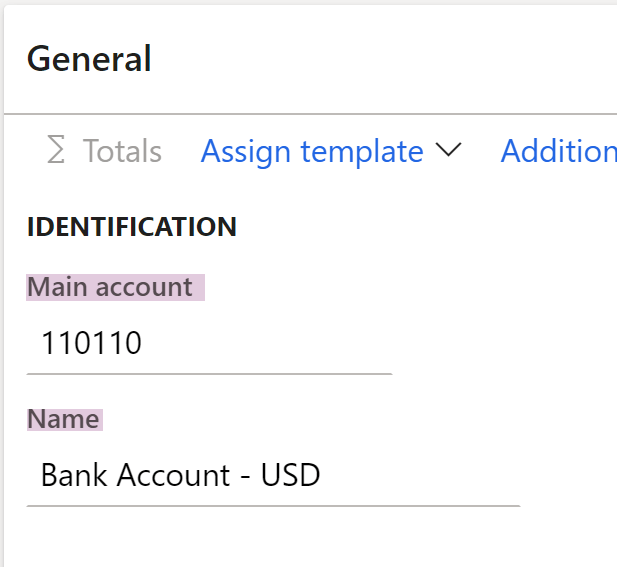617x567 pixels.
Task: Click the blank area beside the General title
Action: [380, 59]
